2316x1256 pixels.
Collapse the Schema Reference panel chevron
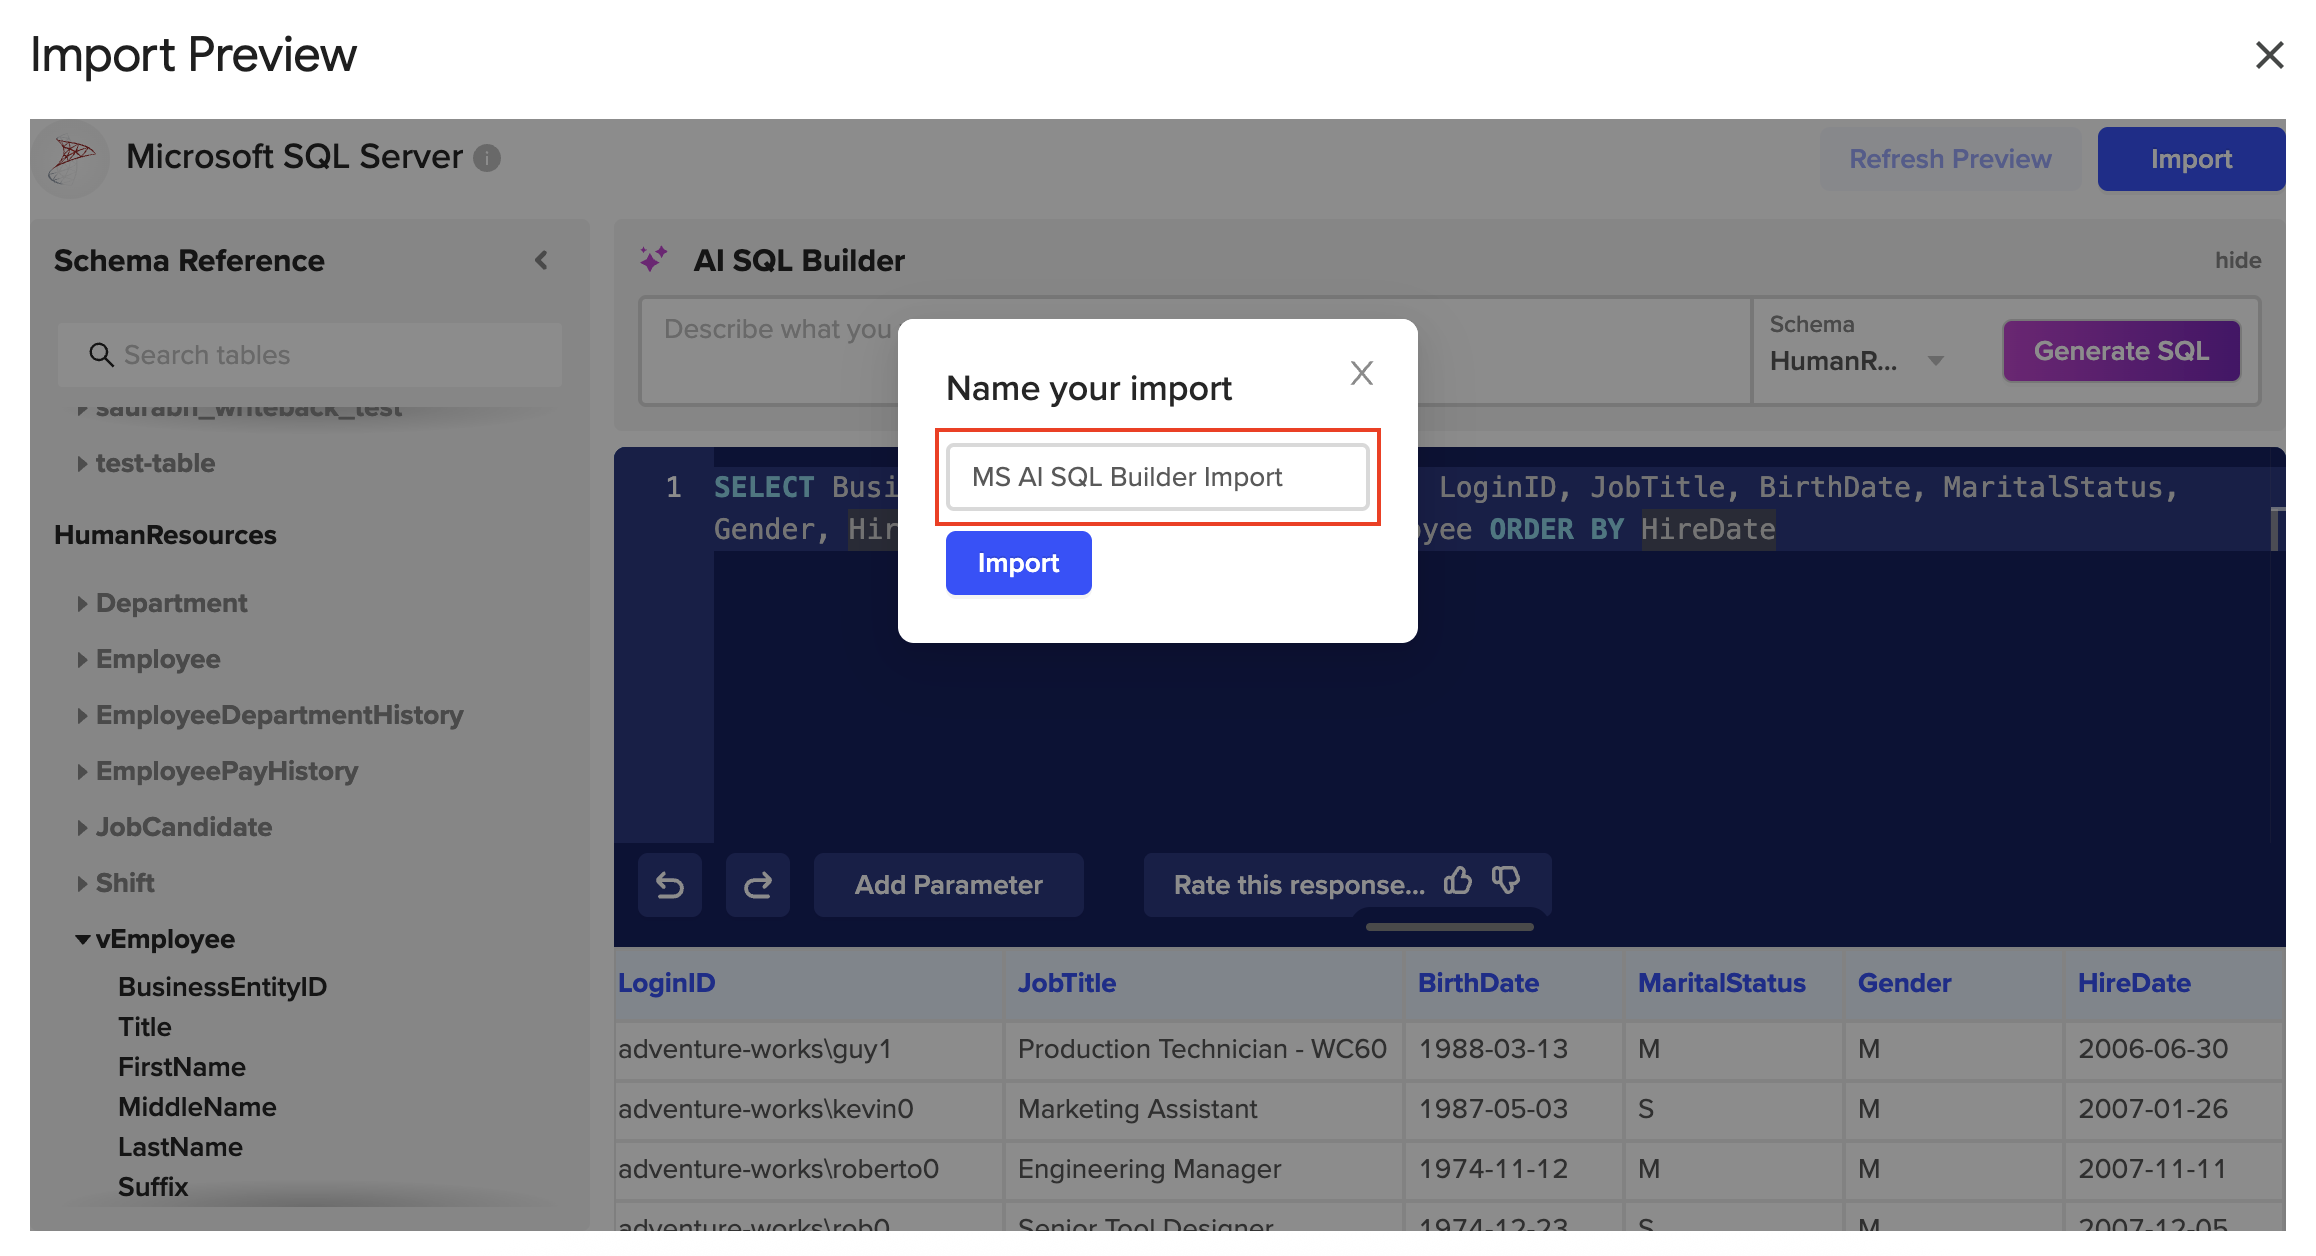coord(541,261)
